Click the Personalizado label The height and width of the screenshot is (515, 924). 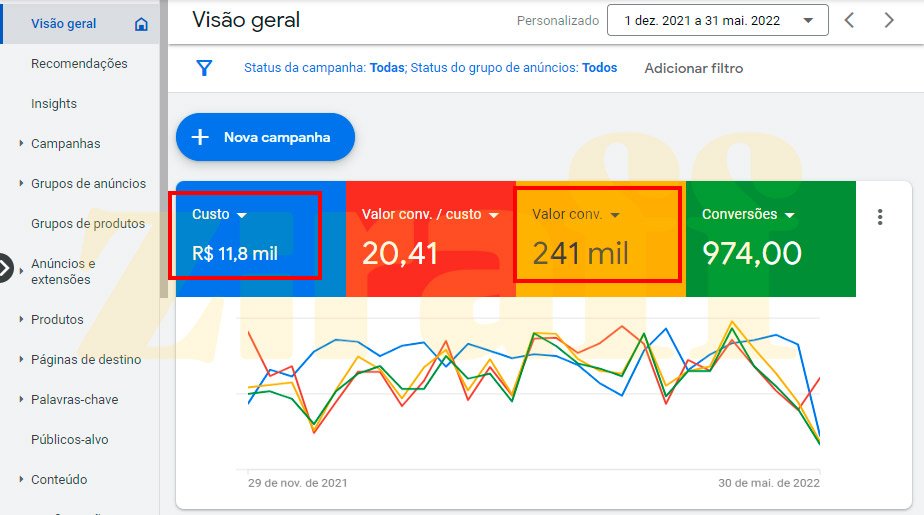click(x=557, y=21)
